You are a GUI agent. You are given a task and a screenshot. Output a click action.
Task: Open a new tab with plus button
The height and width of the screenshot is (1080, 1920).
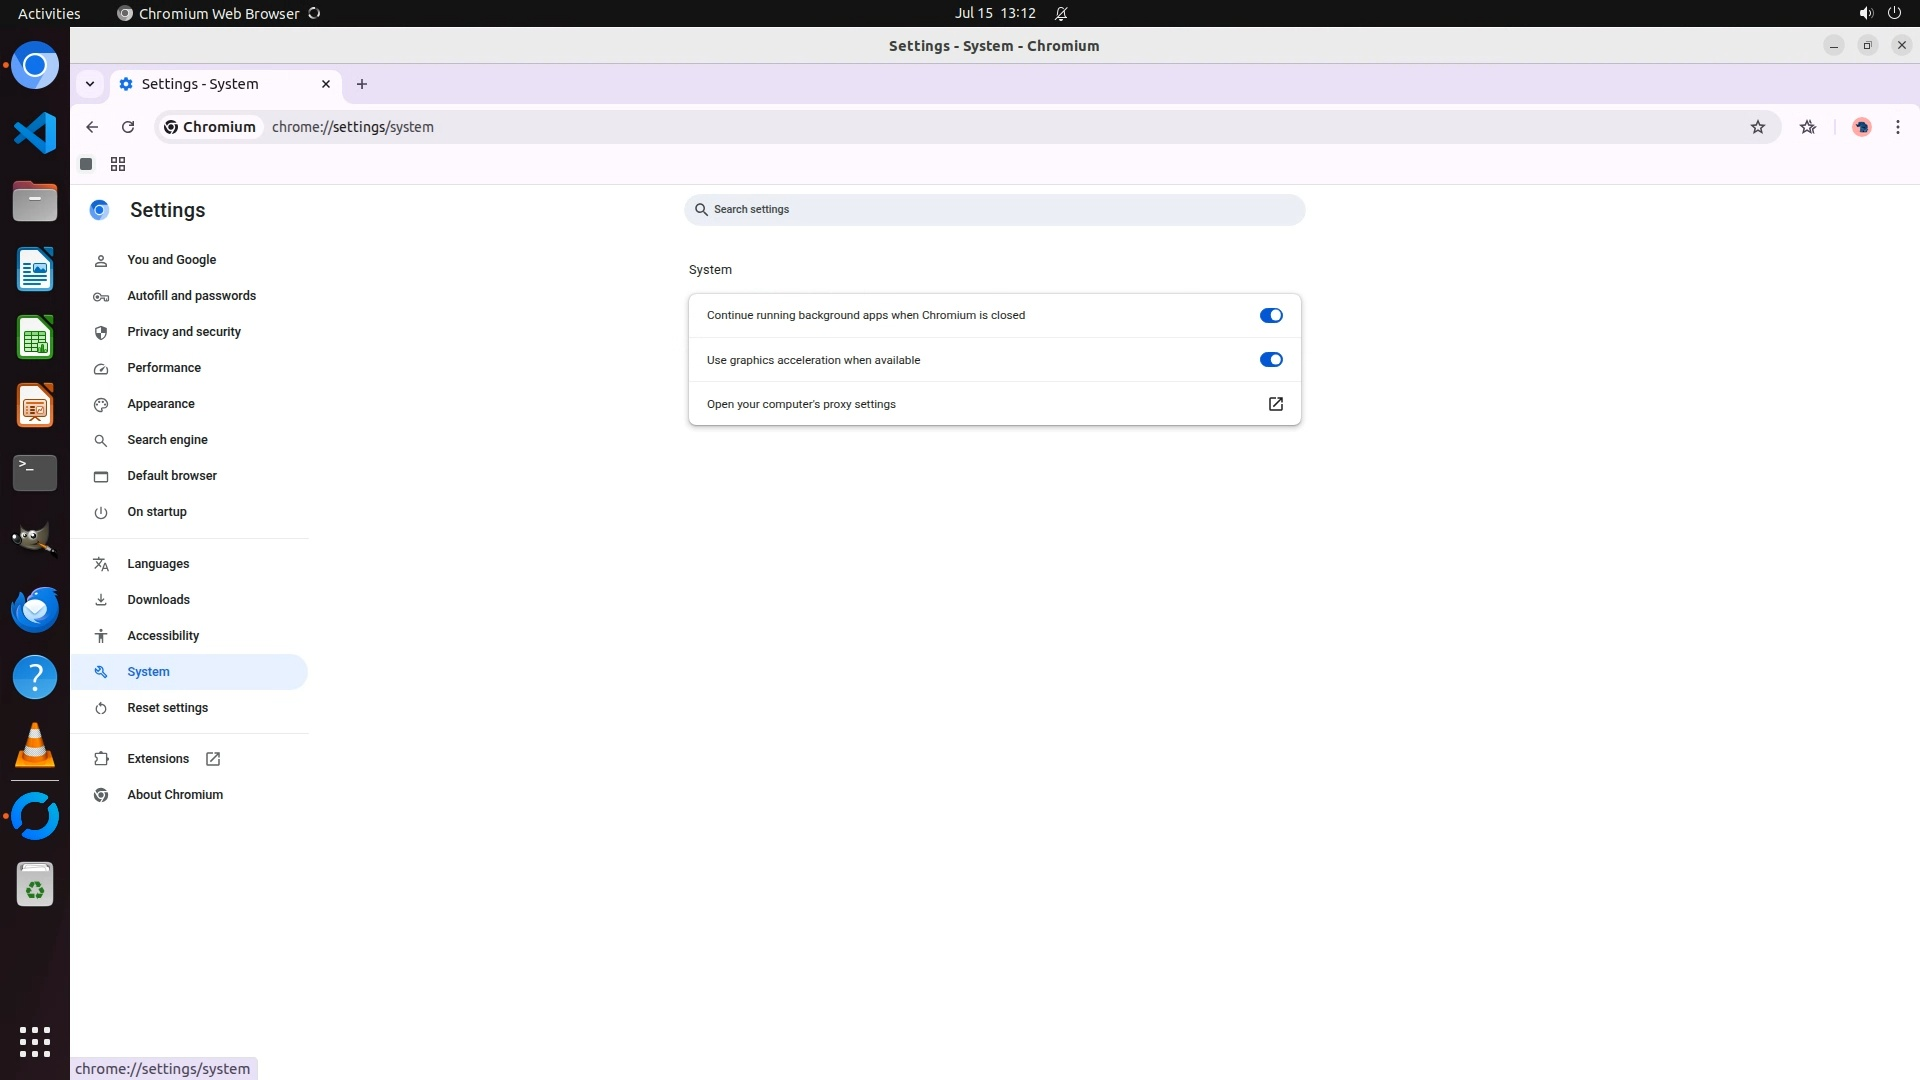pos(362,84)
